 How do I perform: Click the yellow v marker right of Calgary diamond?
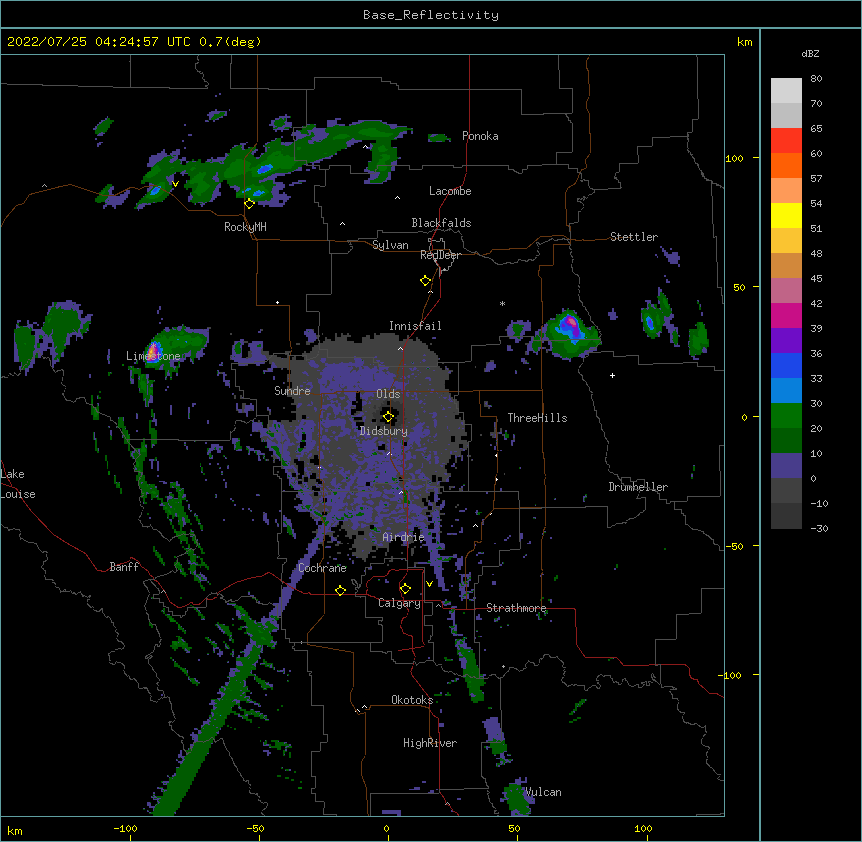429,584
